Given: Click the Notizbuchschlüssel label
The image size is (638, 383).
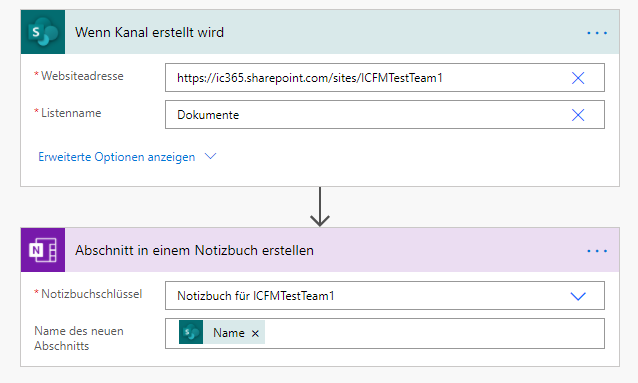Looking at the screenshot, I should pyautogui.click(x=92, y=294).
